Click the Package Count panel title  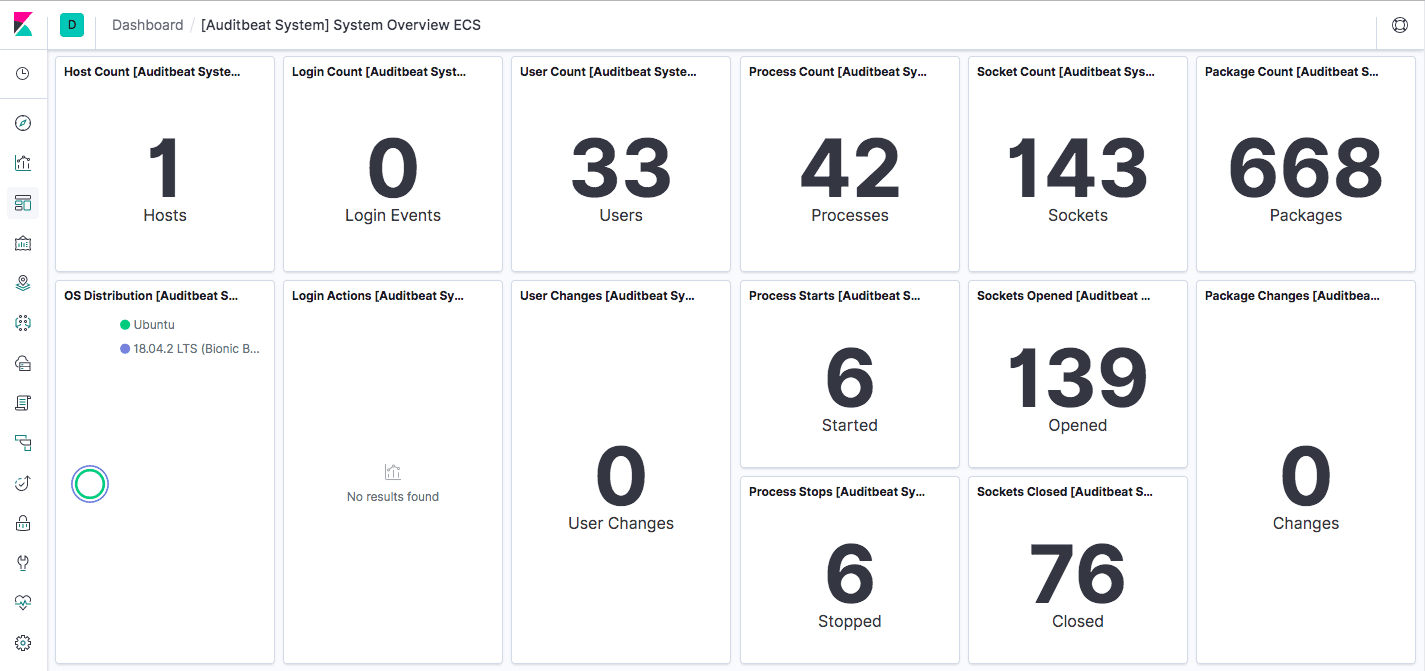(1293, 72)
